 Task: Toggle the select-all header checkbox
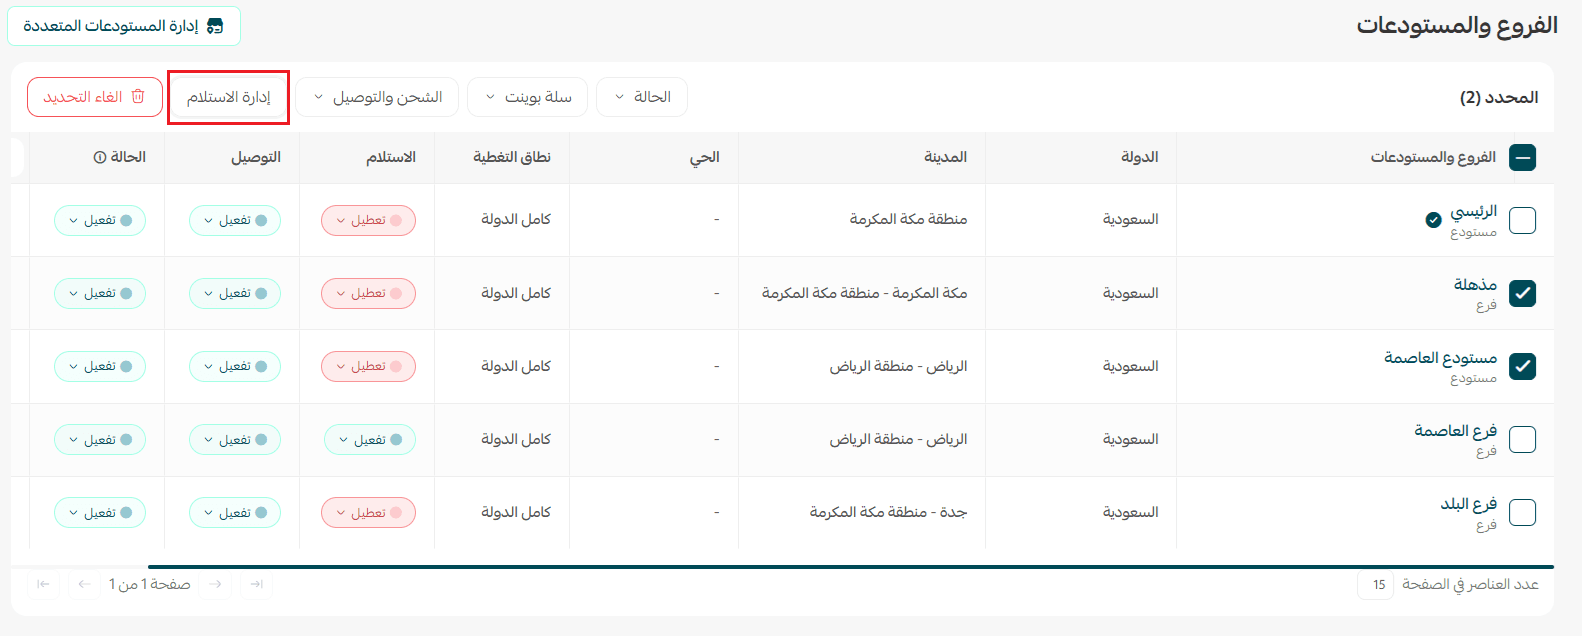1522,157
